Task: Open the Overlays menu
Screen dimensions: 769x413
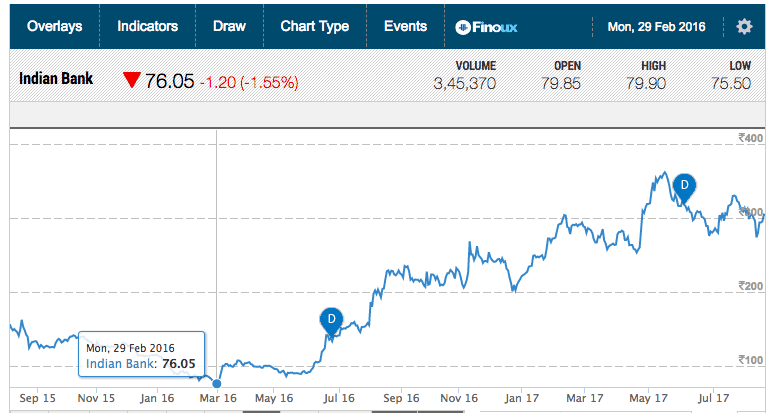Action: (x=55, y=26)
